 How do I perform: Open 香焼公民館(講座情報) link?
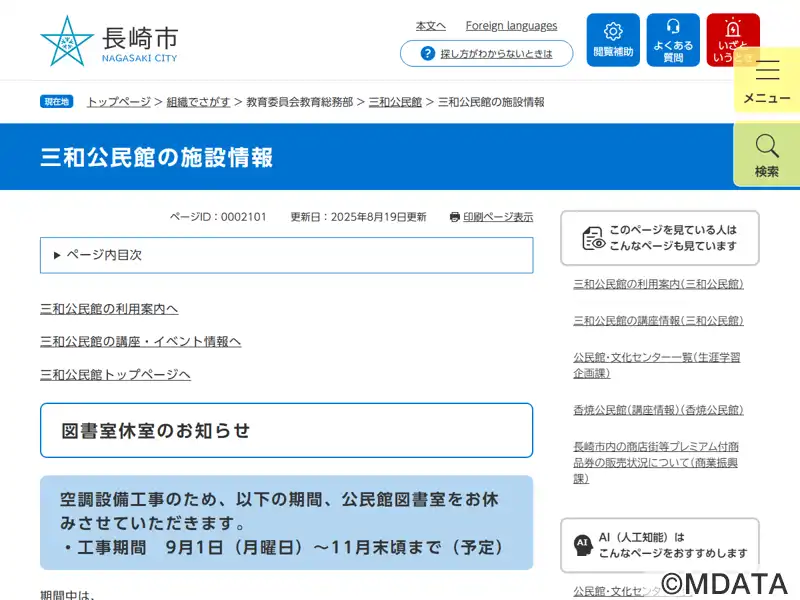coord(658,410)
